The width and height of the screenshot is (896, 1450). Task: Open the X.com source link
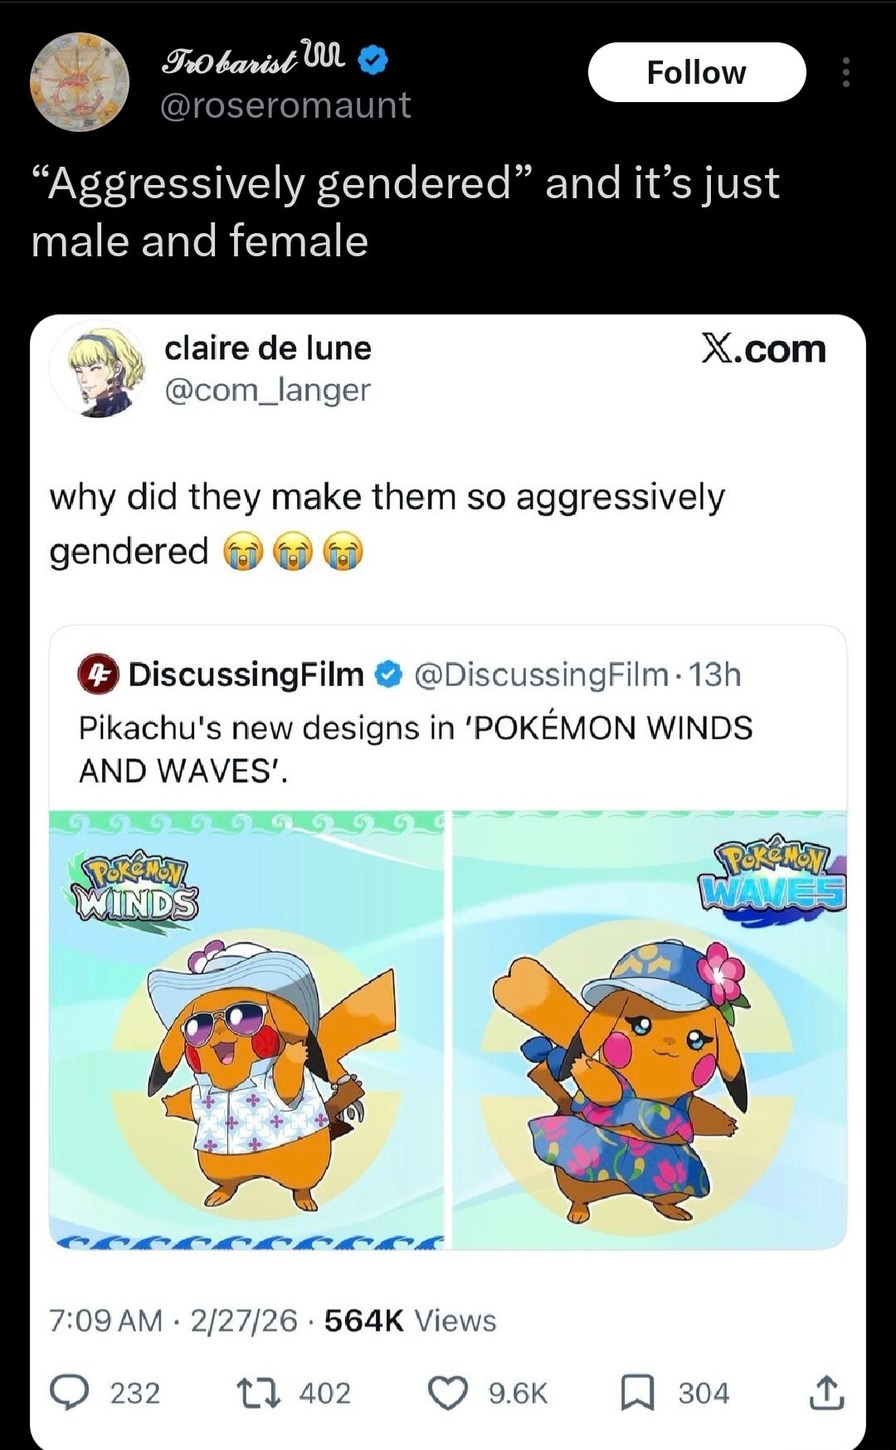763,349
